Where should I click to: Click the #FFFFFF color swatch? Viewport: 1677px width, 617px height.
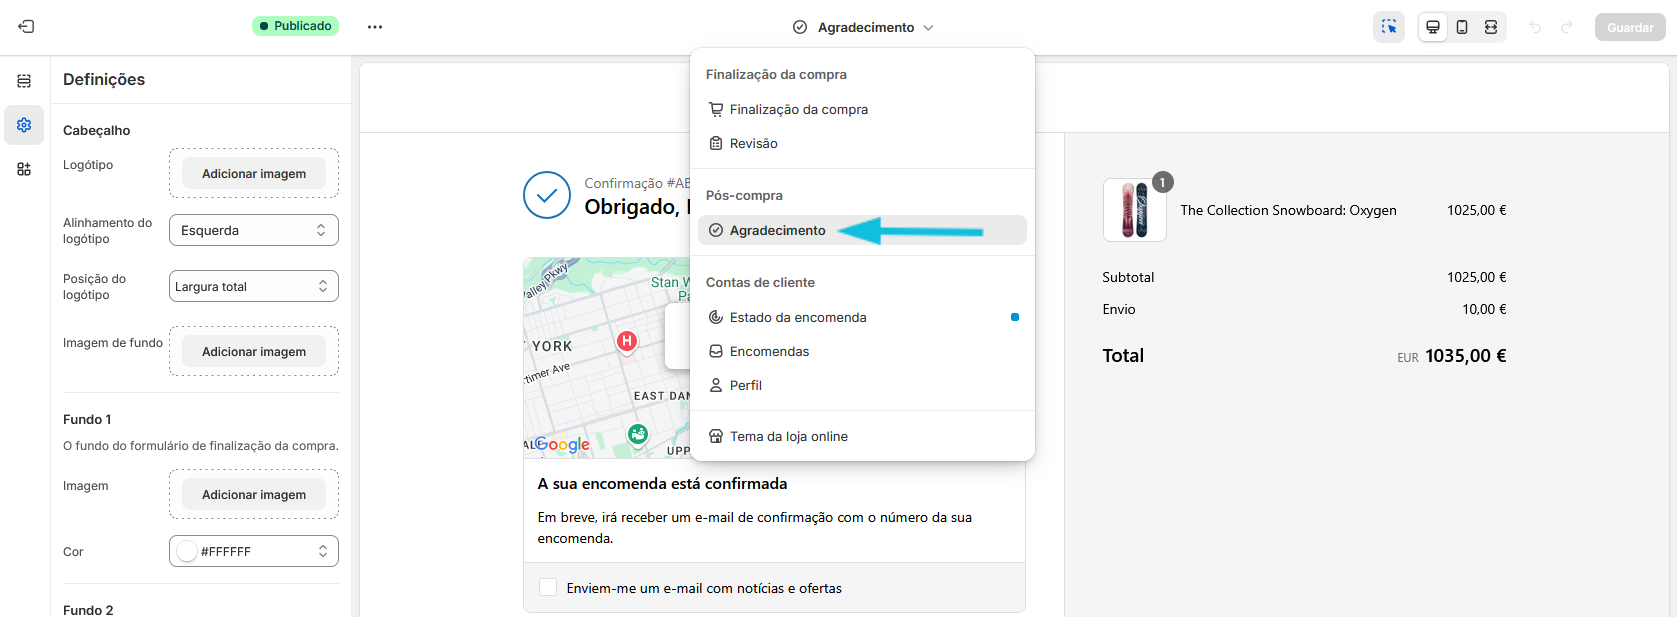click(x=187, y=551)
